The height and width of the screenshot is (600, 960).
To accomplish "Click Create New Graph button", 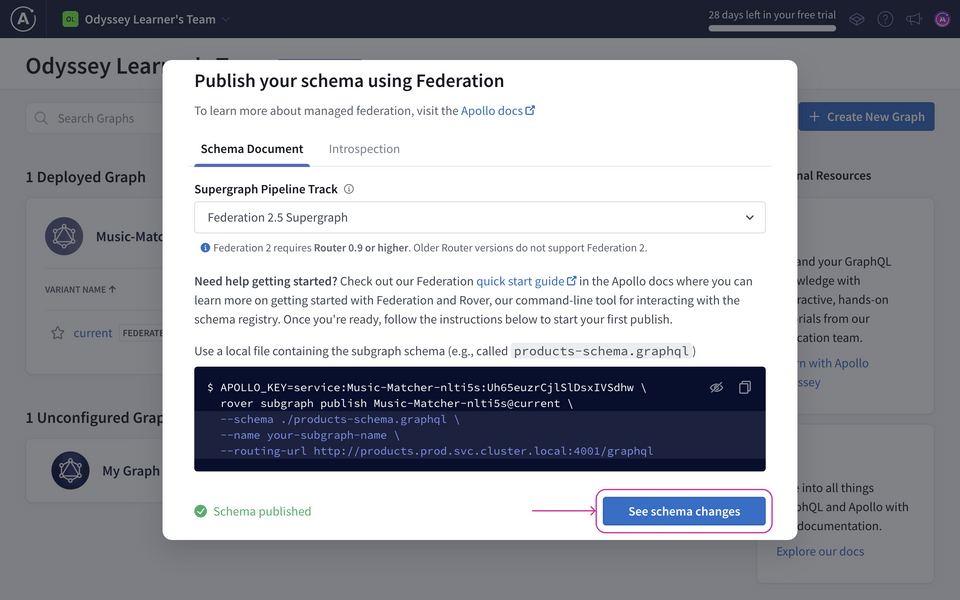I will click(866, 116).
